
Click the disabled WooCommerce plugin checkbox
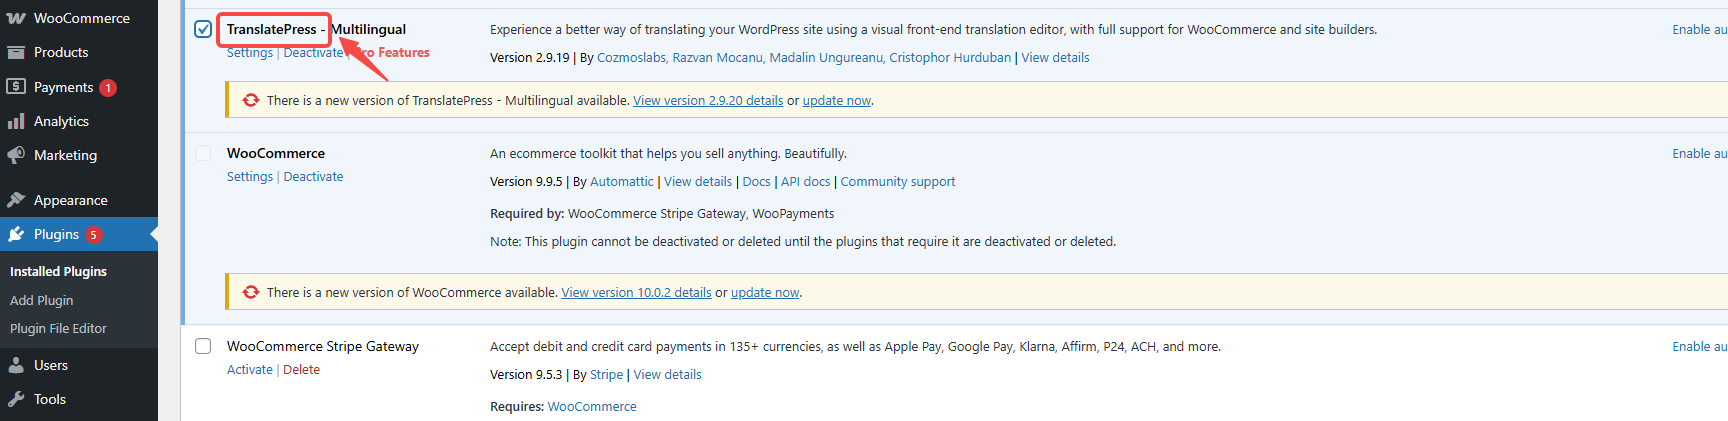pos(203,153)
